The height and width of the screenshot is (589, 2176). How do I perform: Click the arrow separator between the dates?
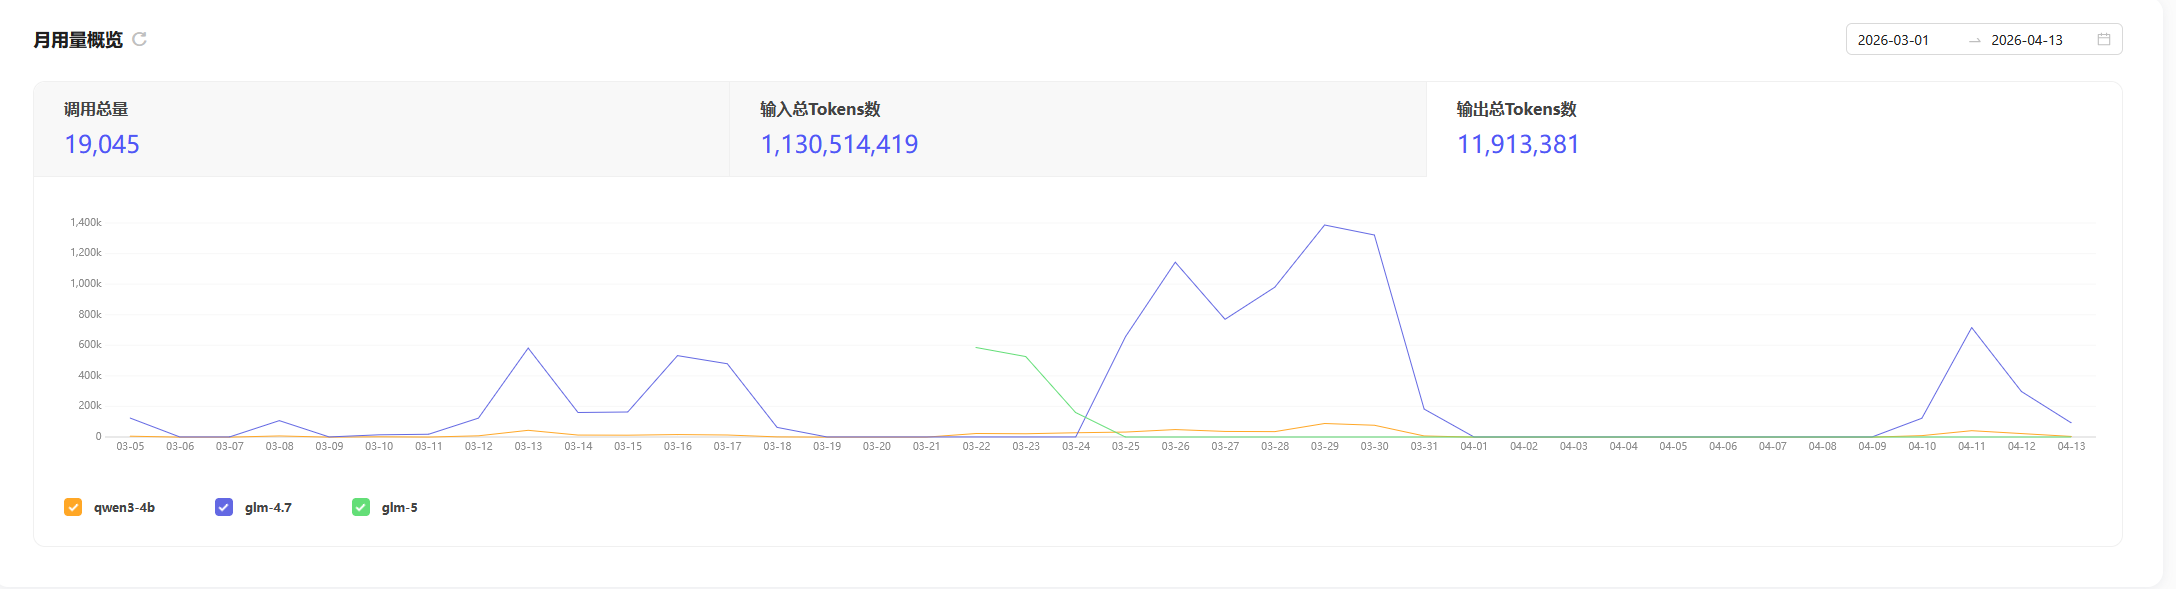point(1974,40)
